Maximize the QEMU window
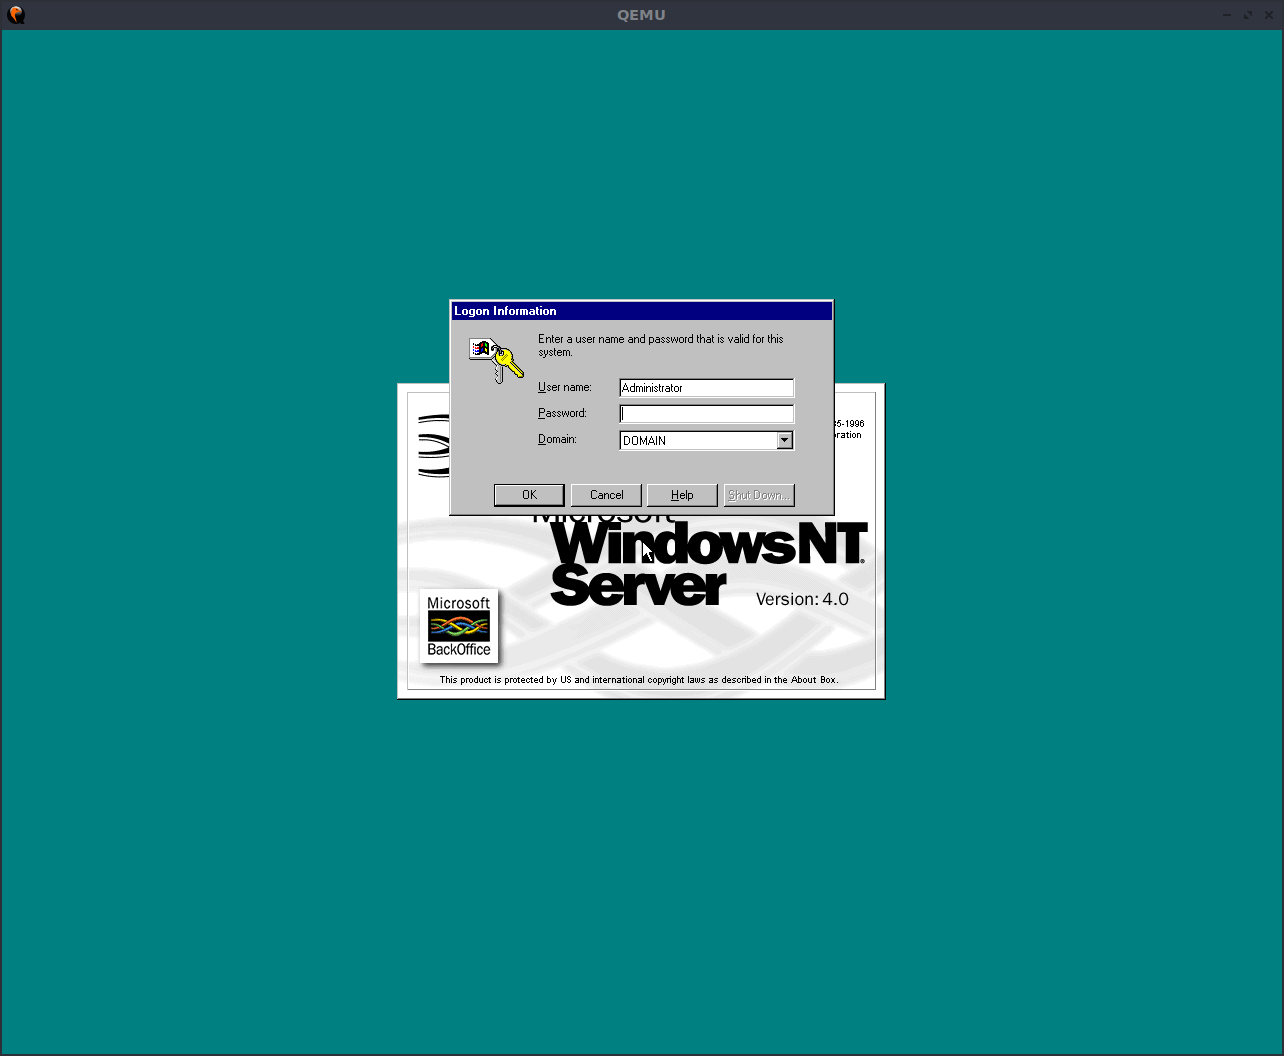 (x=1248, y=15)
